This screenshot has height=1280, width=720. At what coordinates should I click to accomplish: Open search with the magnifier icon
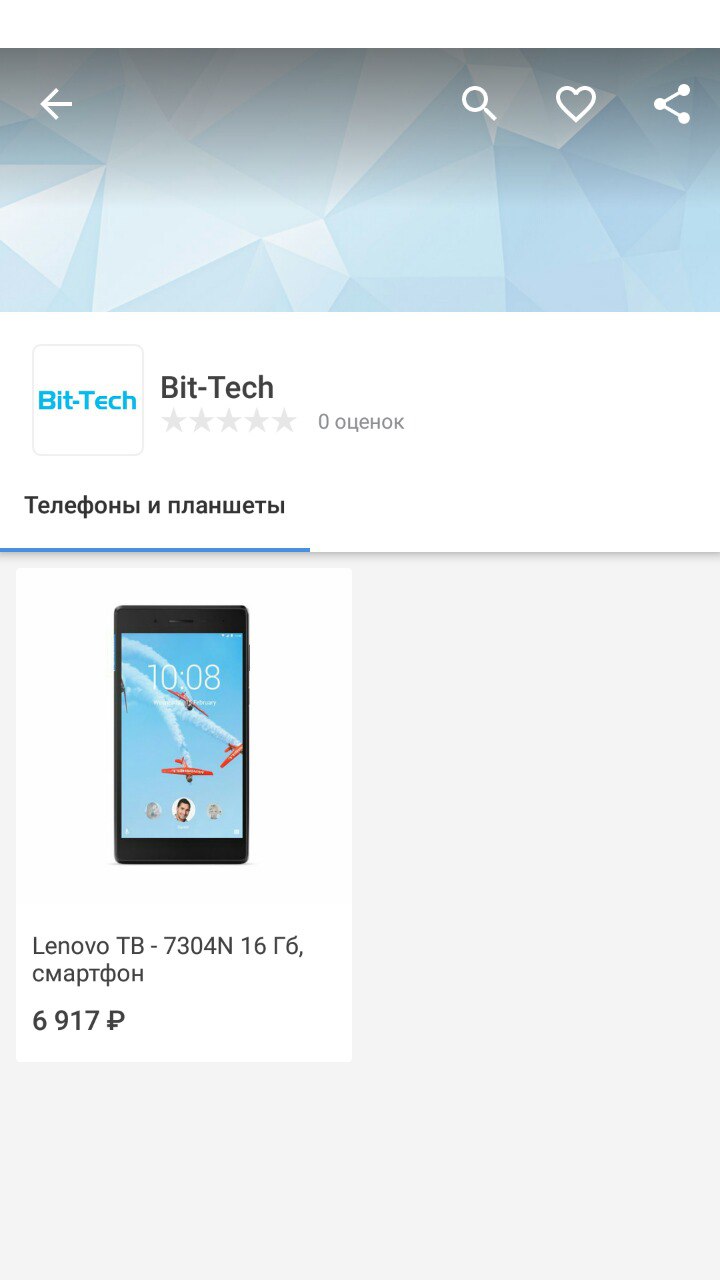point(479,104)
